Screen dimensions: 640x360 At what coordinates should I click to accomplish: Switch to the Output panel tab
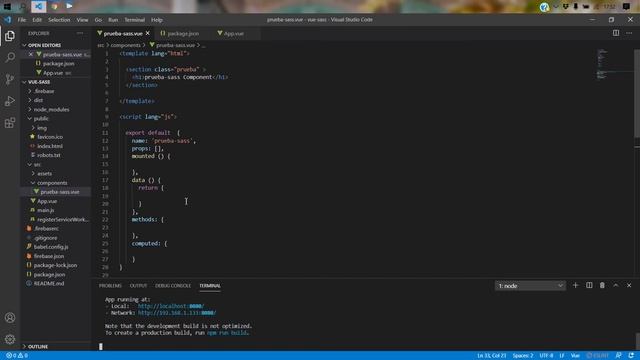click(x=138, y=286)
